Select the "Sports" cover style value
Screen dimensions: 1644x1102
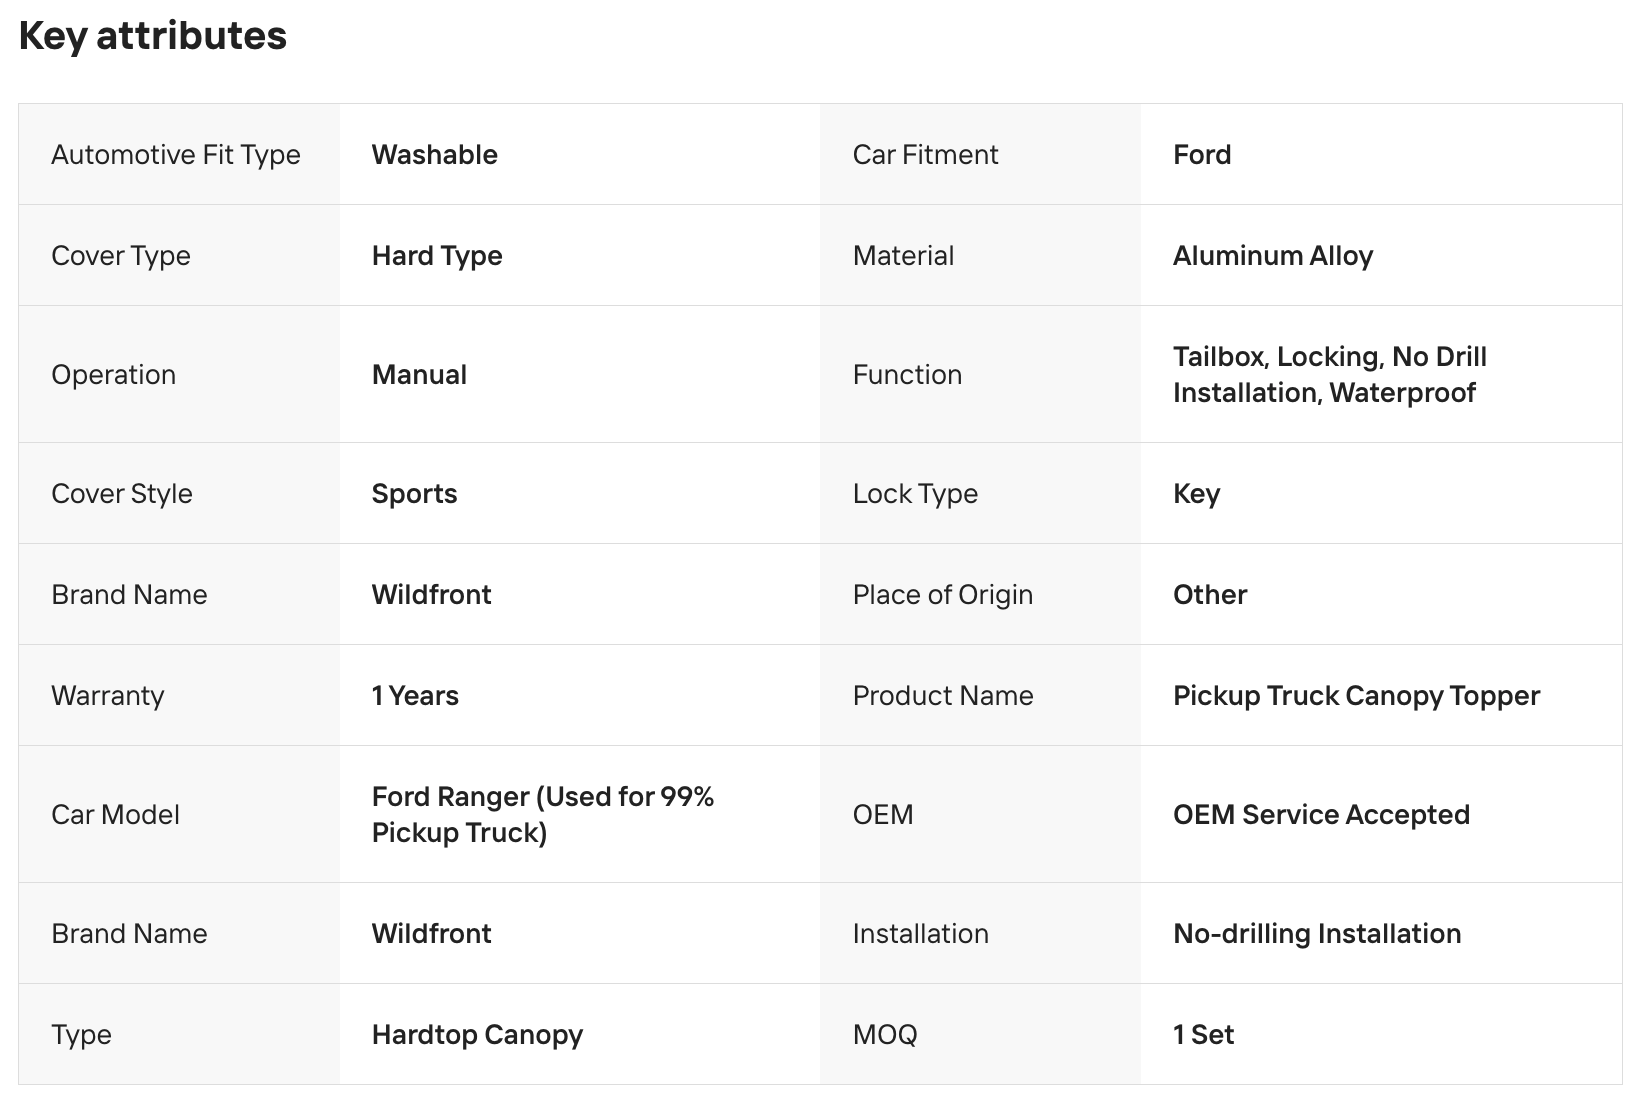[x=414, y=494]
